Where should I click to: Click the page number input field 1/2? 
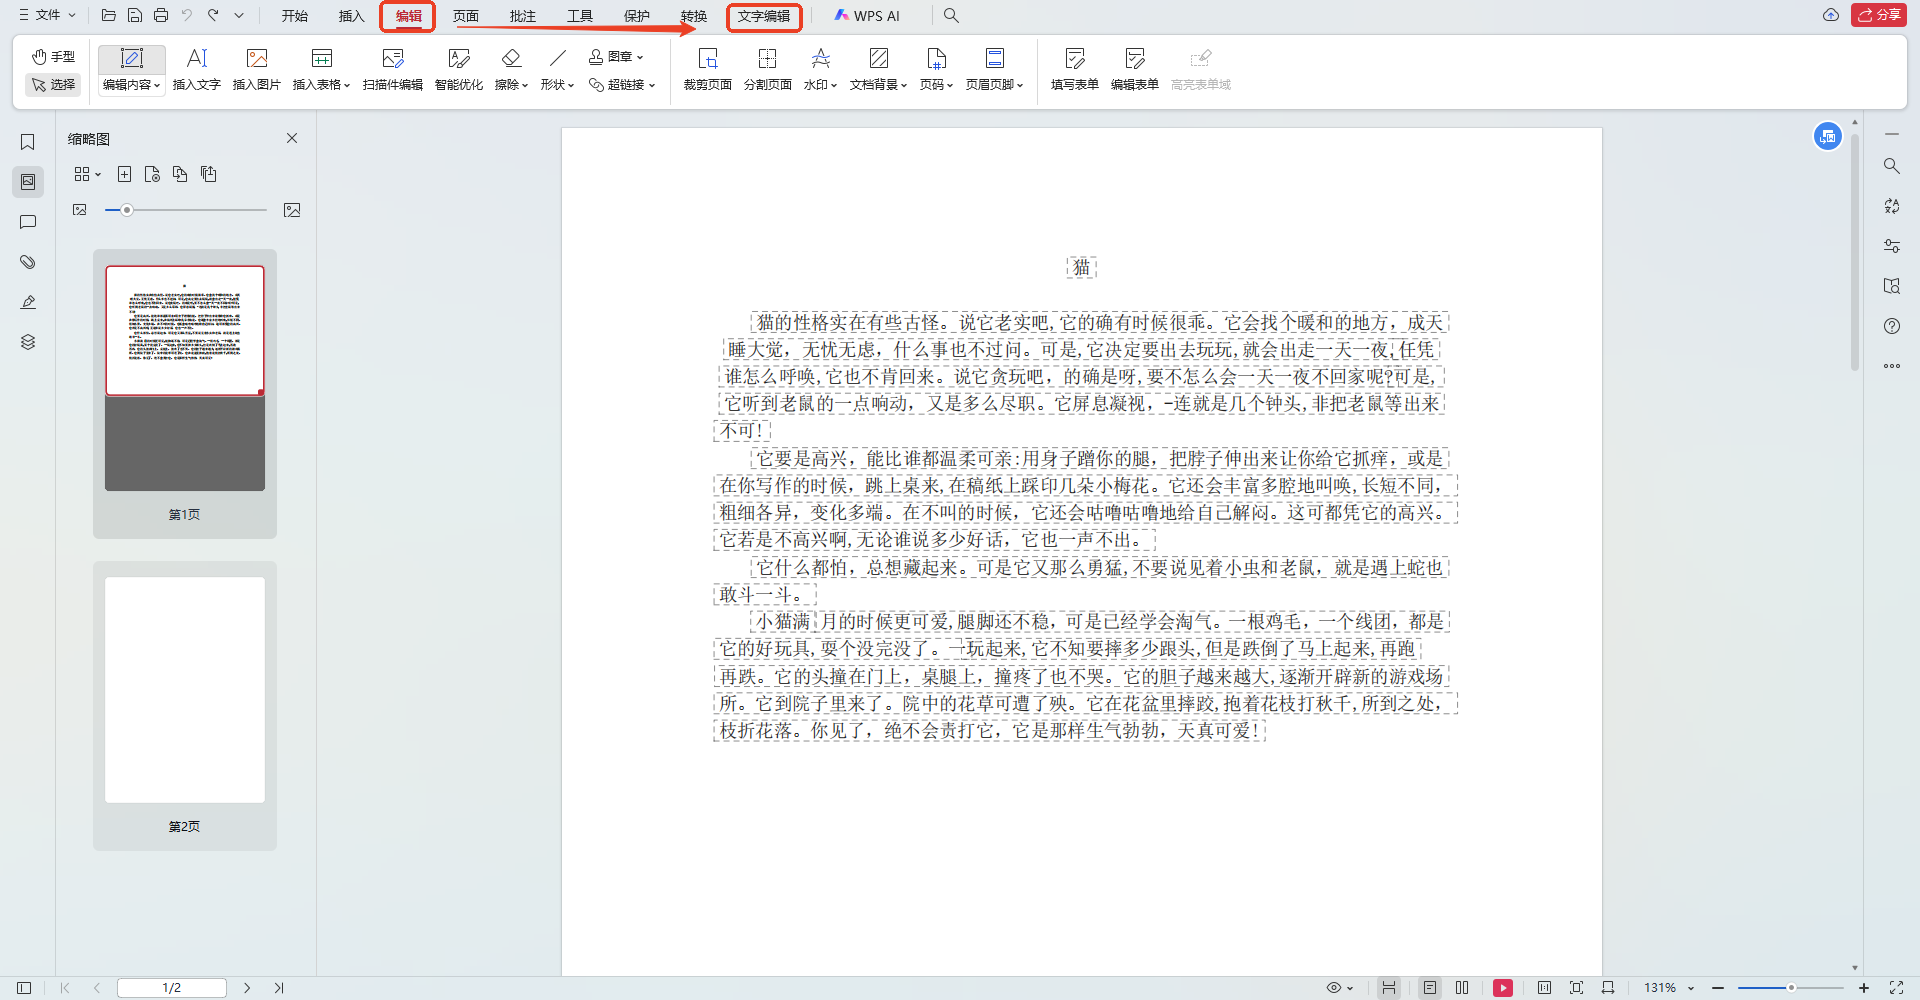[x=172, y=988]
